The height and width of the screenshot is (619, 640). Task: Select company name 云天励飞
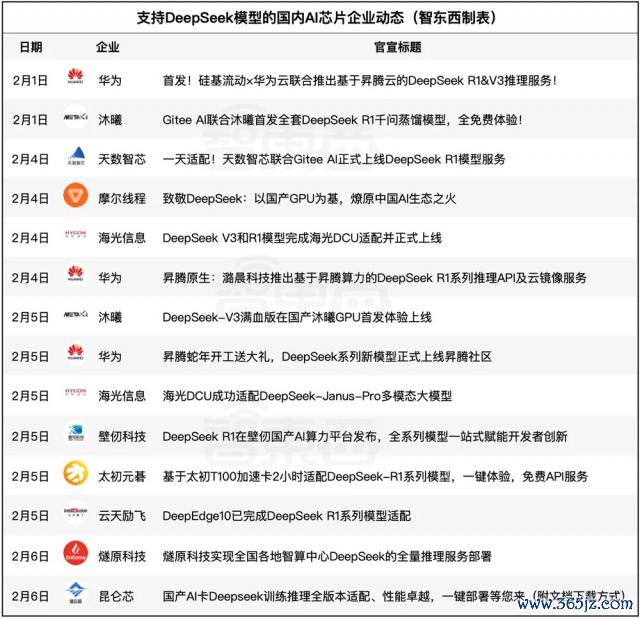pos(122,516)
